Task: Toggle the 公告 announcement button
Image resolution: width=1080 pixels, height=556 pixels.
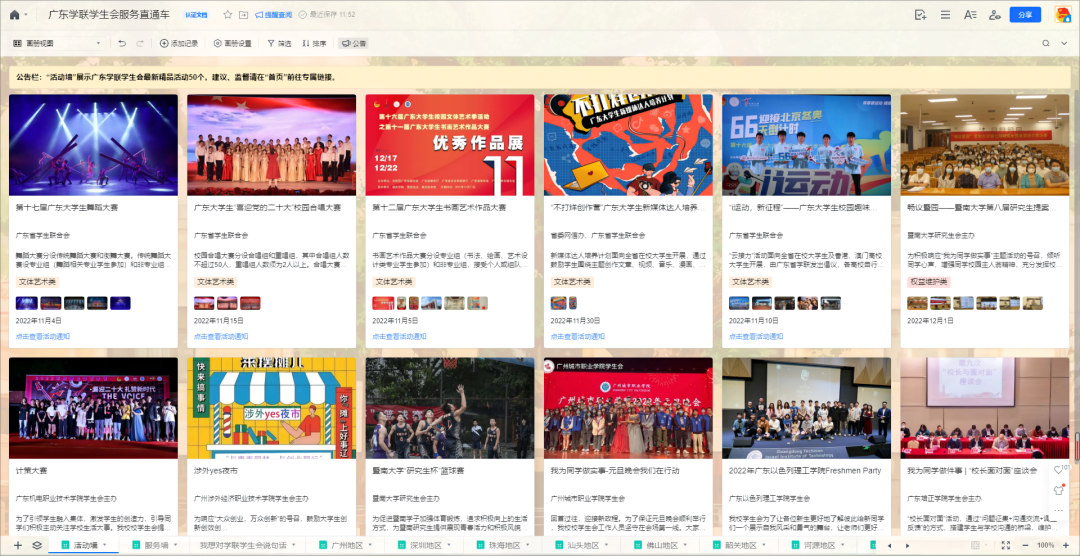Action: [x=353, y=43]
